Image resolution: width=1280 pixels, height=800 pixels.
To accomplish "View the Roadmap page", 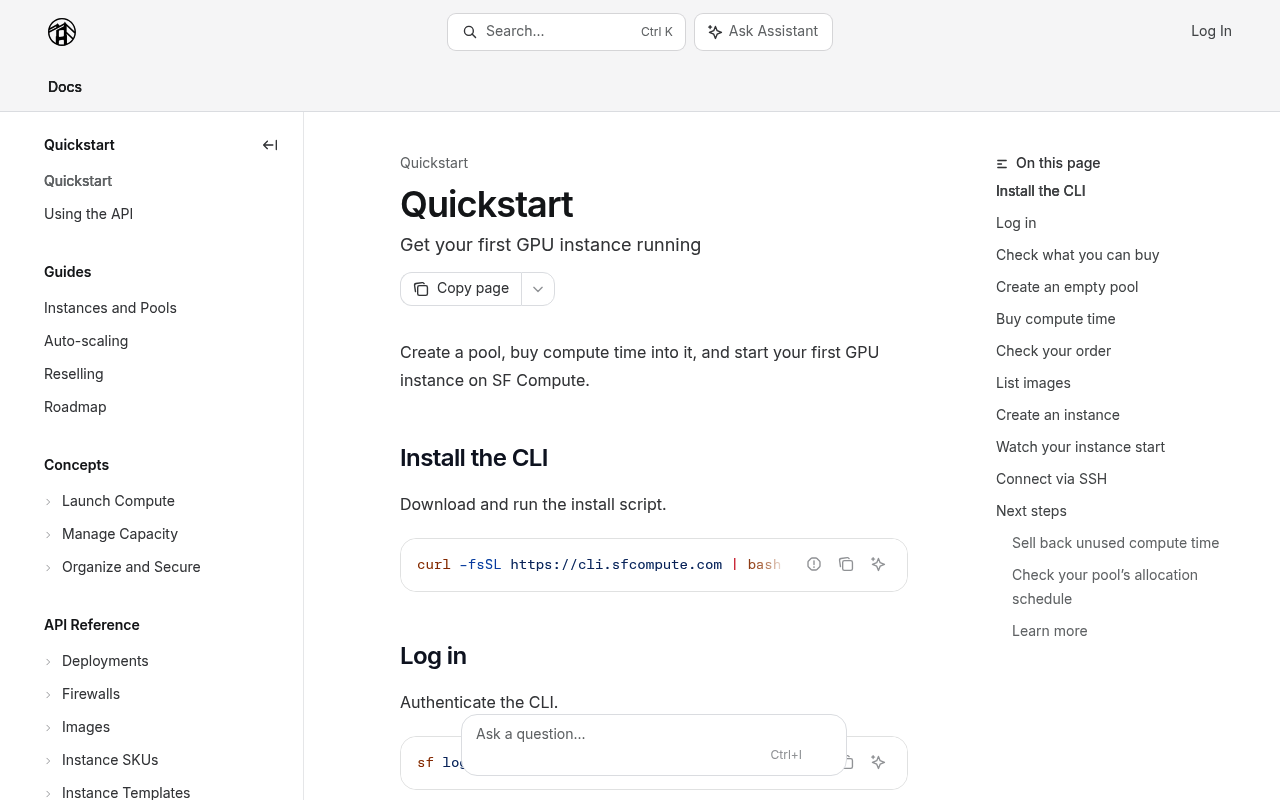I will tap(75, 407).
